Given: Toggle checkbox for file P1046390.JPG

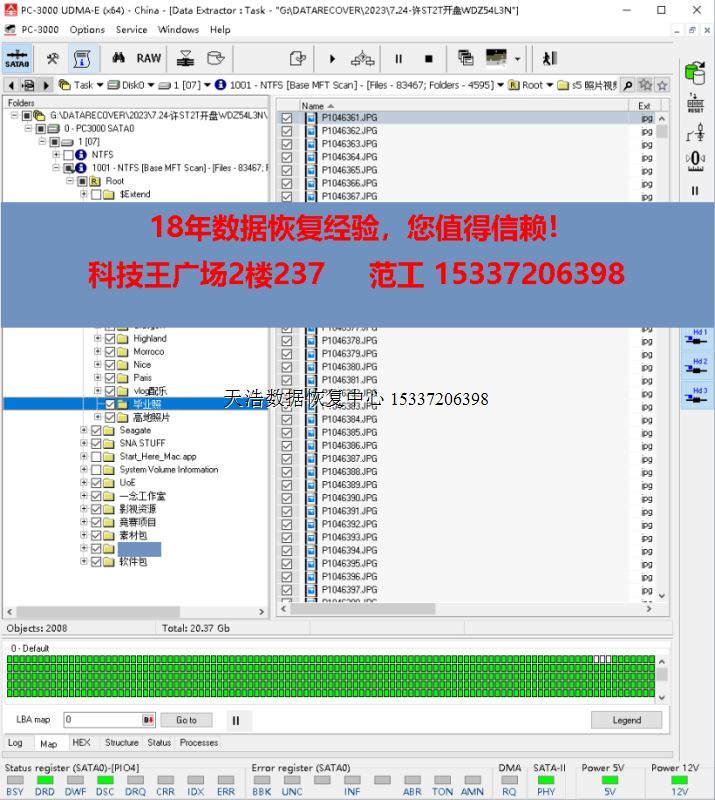Looking at the screenshot, I should (287, 498).
